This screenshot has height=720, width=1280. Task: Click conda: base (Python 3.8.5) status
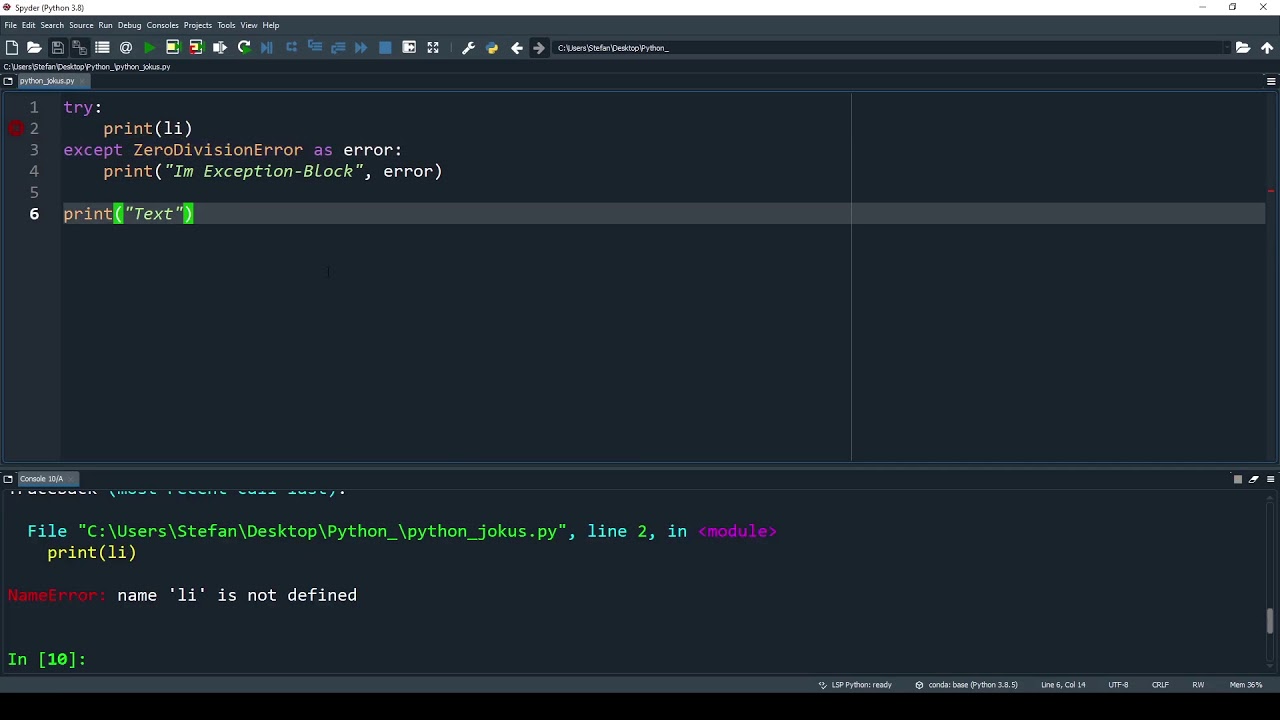pyautogui.click(x=966, y=685)
